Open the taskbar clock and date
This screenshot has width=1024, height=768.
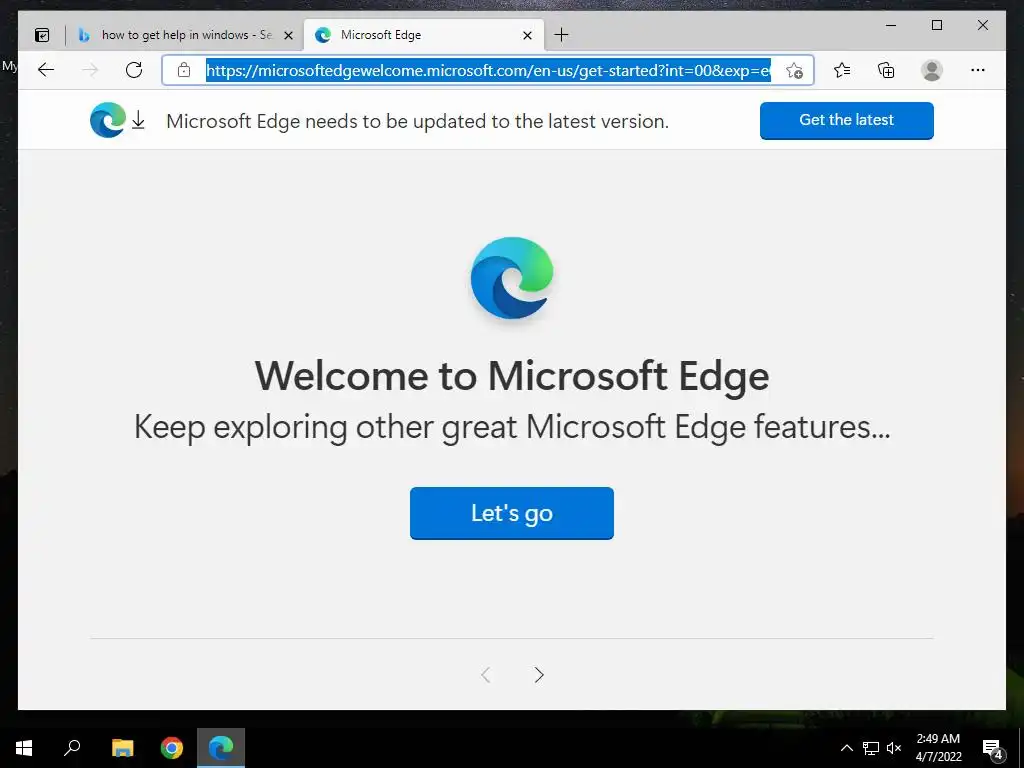click(x=938, y=748)
